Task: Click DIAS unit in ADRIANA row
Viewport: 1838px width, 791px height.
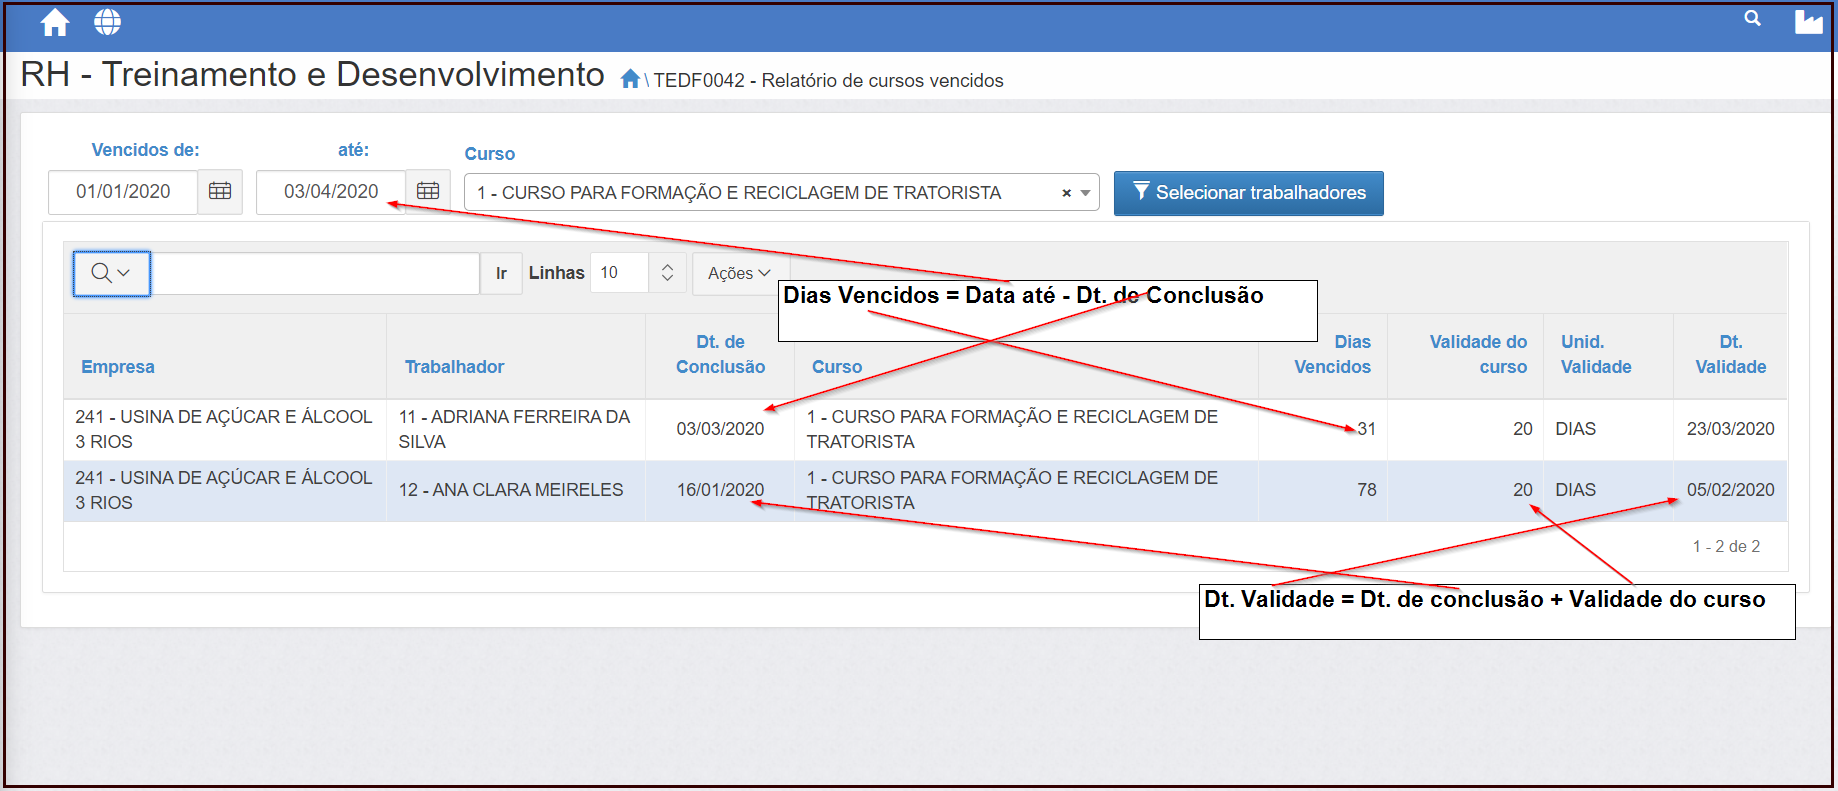Action: [x=1575, y=429]
